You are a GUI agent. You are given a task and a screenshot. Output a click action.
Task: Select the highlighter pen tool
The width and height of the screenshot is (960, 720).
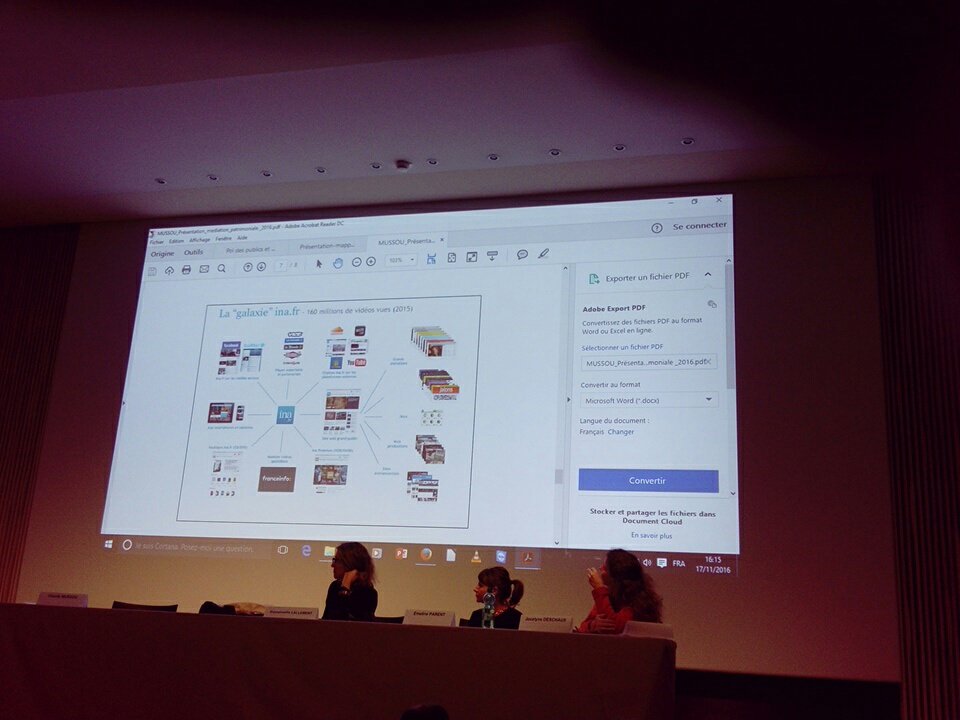click(543, 253)
